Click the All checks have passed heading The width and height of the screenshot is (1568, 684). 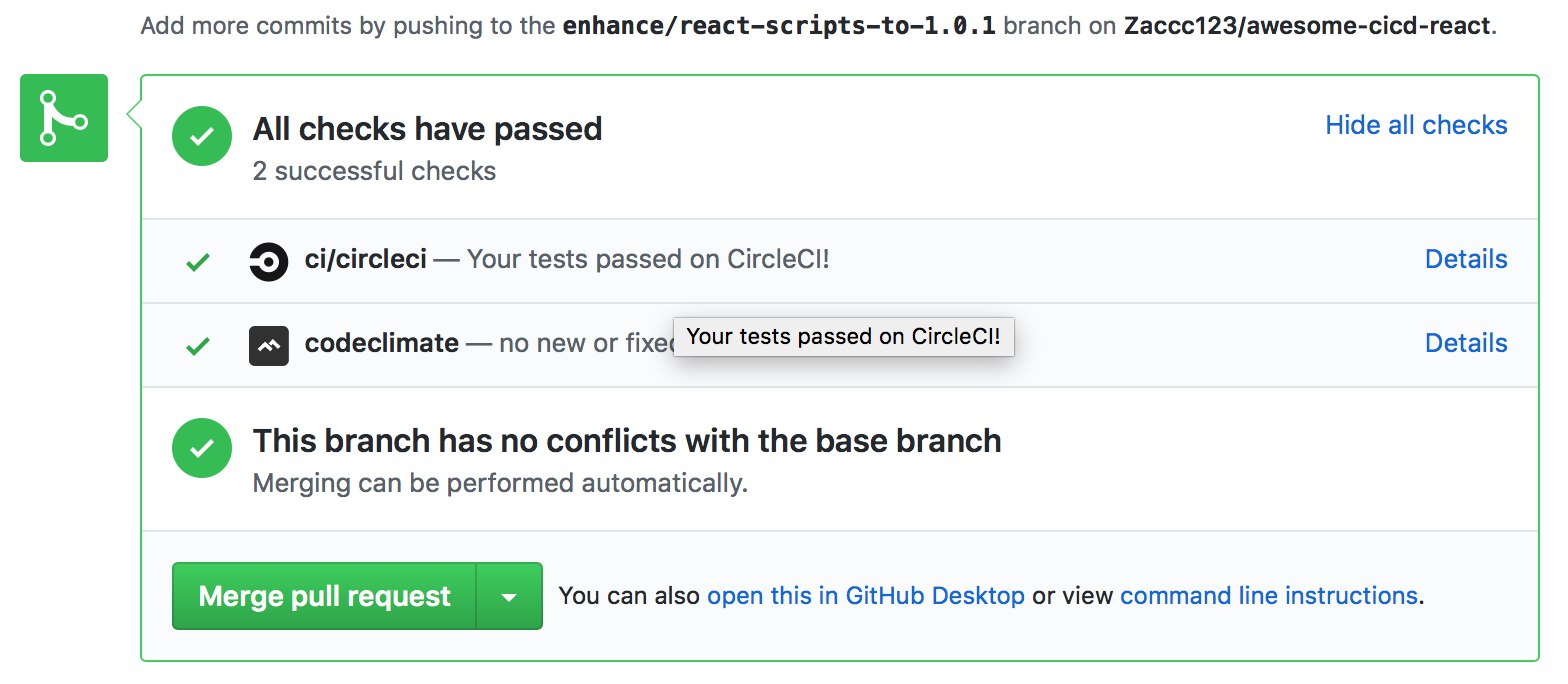click(x=427, y=129)
